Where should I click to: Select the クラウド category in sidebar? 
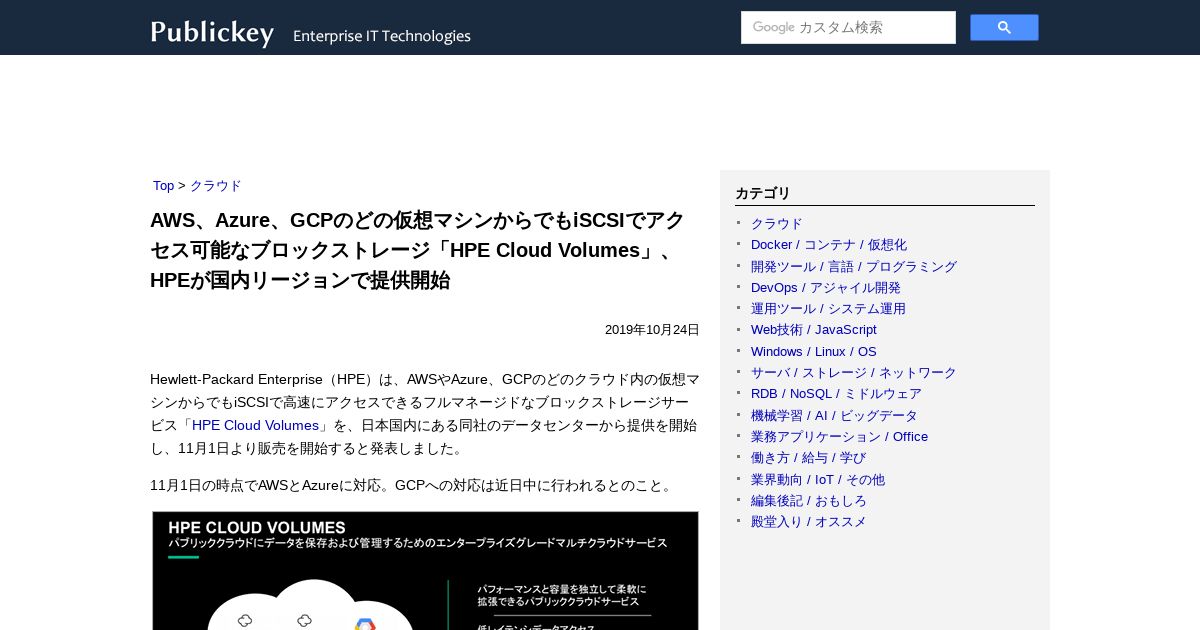777,224
